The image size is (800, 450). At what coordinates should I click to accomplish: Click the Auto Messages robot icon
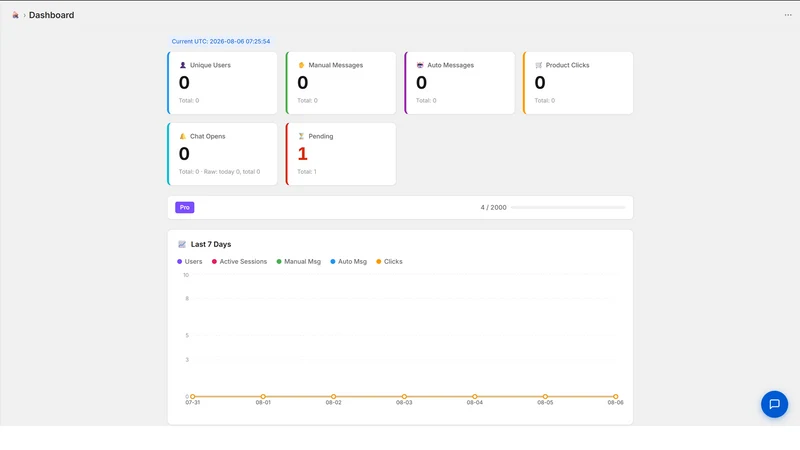tap(420, 65)
